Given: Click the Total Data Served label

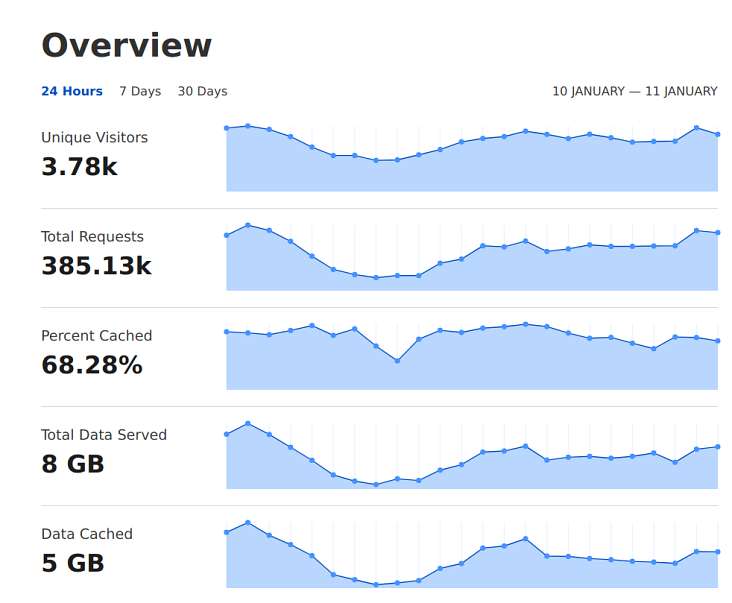Looking at the screenshot, I should point(104,435).
